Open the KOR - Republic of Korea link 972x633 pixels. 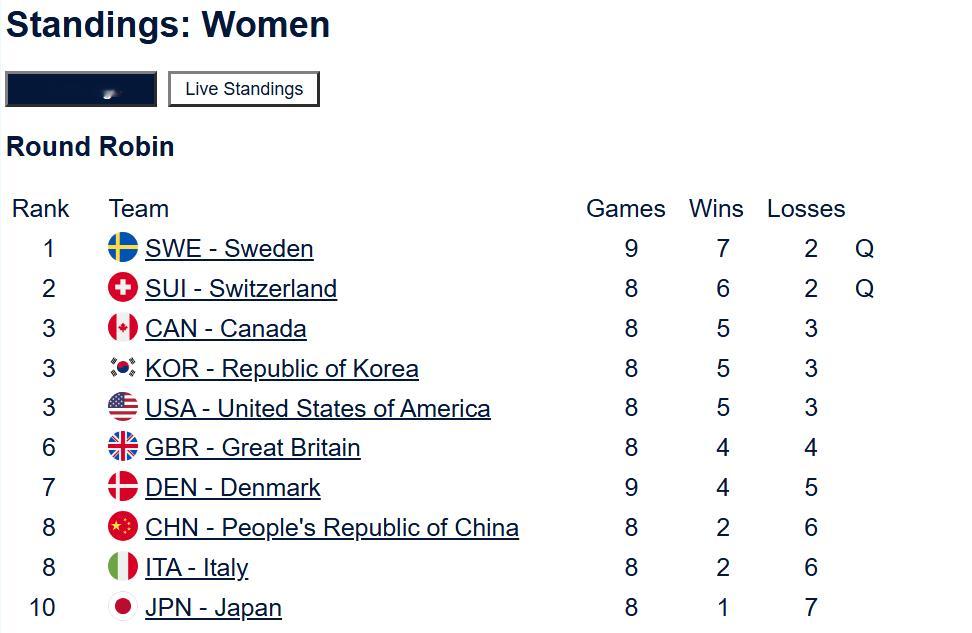pyautogui.click(x=282, y=369)
